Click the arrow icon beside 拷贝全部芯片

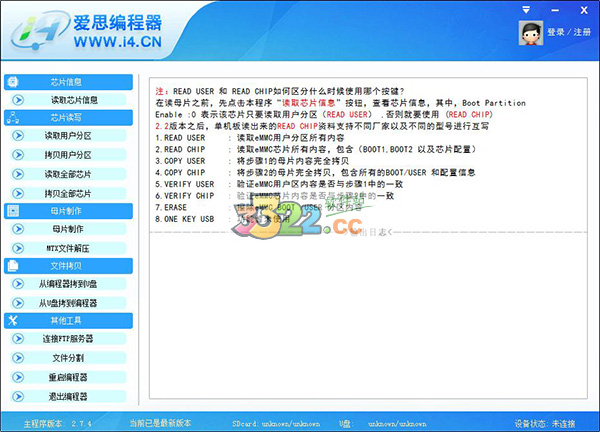18,193
